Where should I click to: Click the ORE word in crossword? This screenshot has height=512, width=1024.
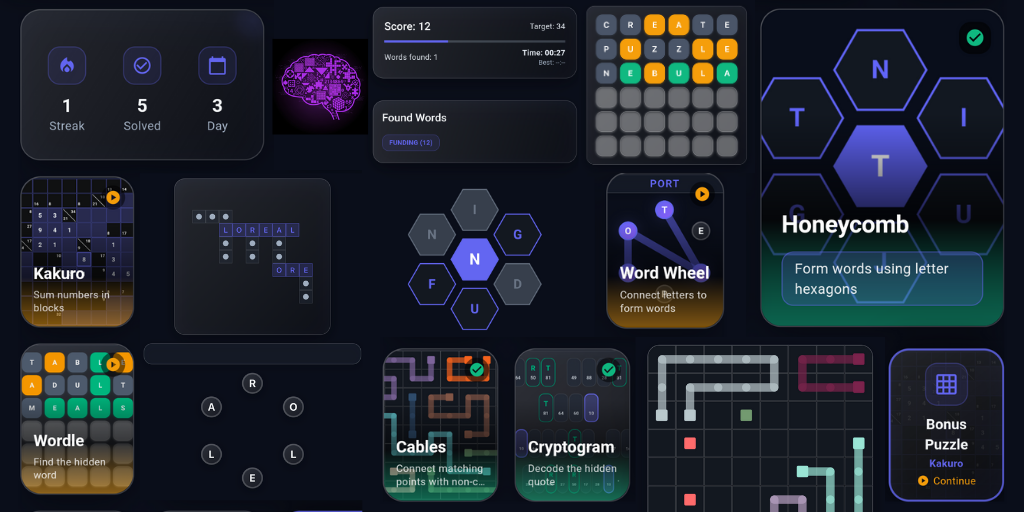pyautogui.click(x=293, y=270)
